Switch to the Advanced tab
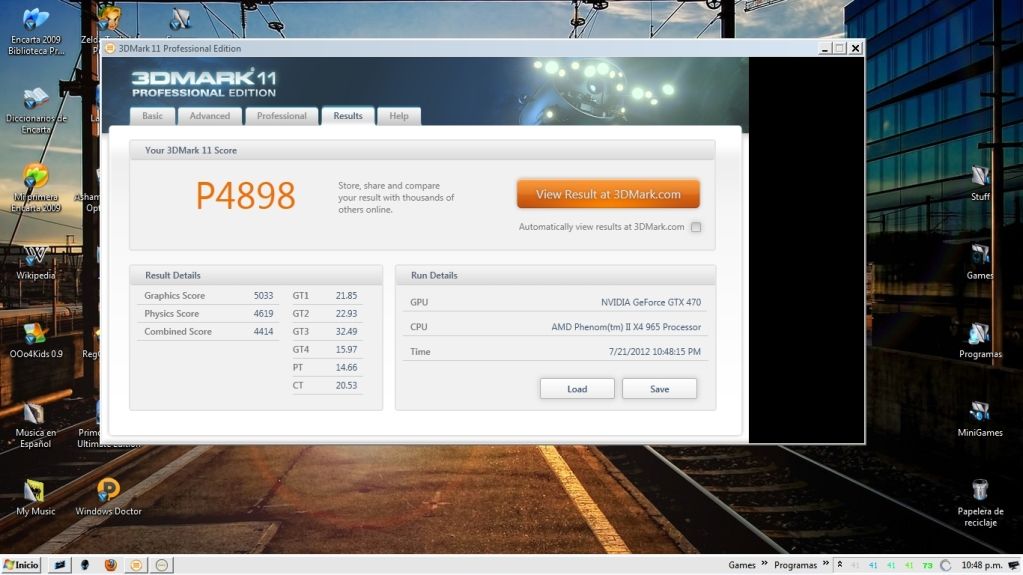The height and width of the screenshot is (575, 1023). coord(209,116)
